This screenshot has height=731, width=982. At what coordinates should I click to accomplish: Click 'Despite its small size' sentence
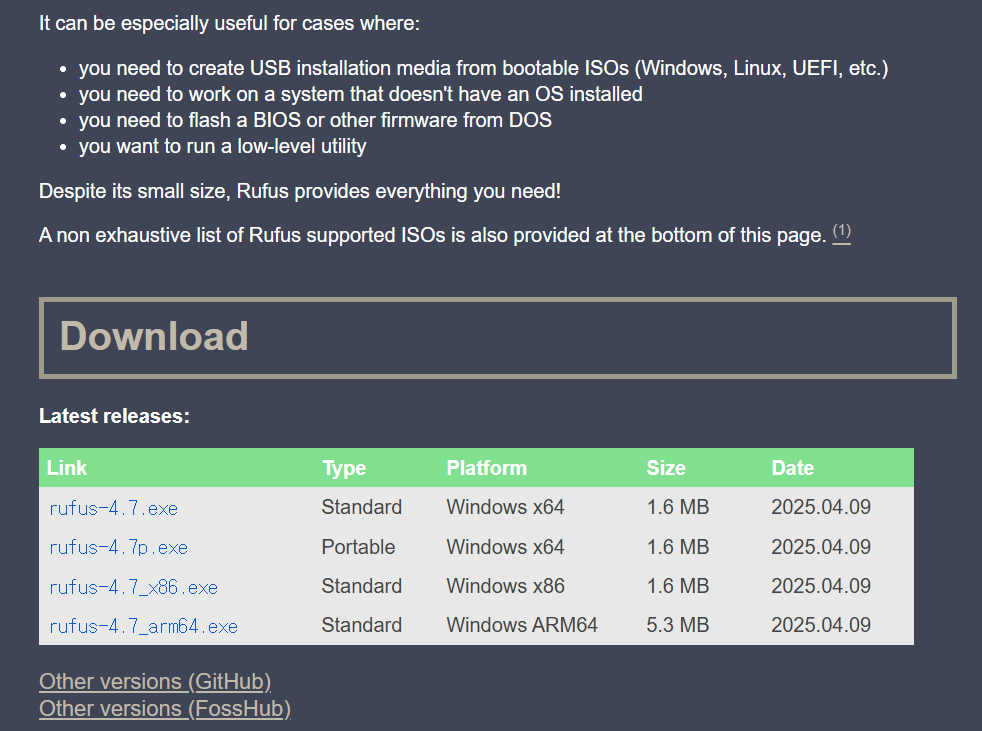(300, 191)
